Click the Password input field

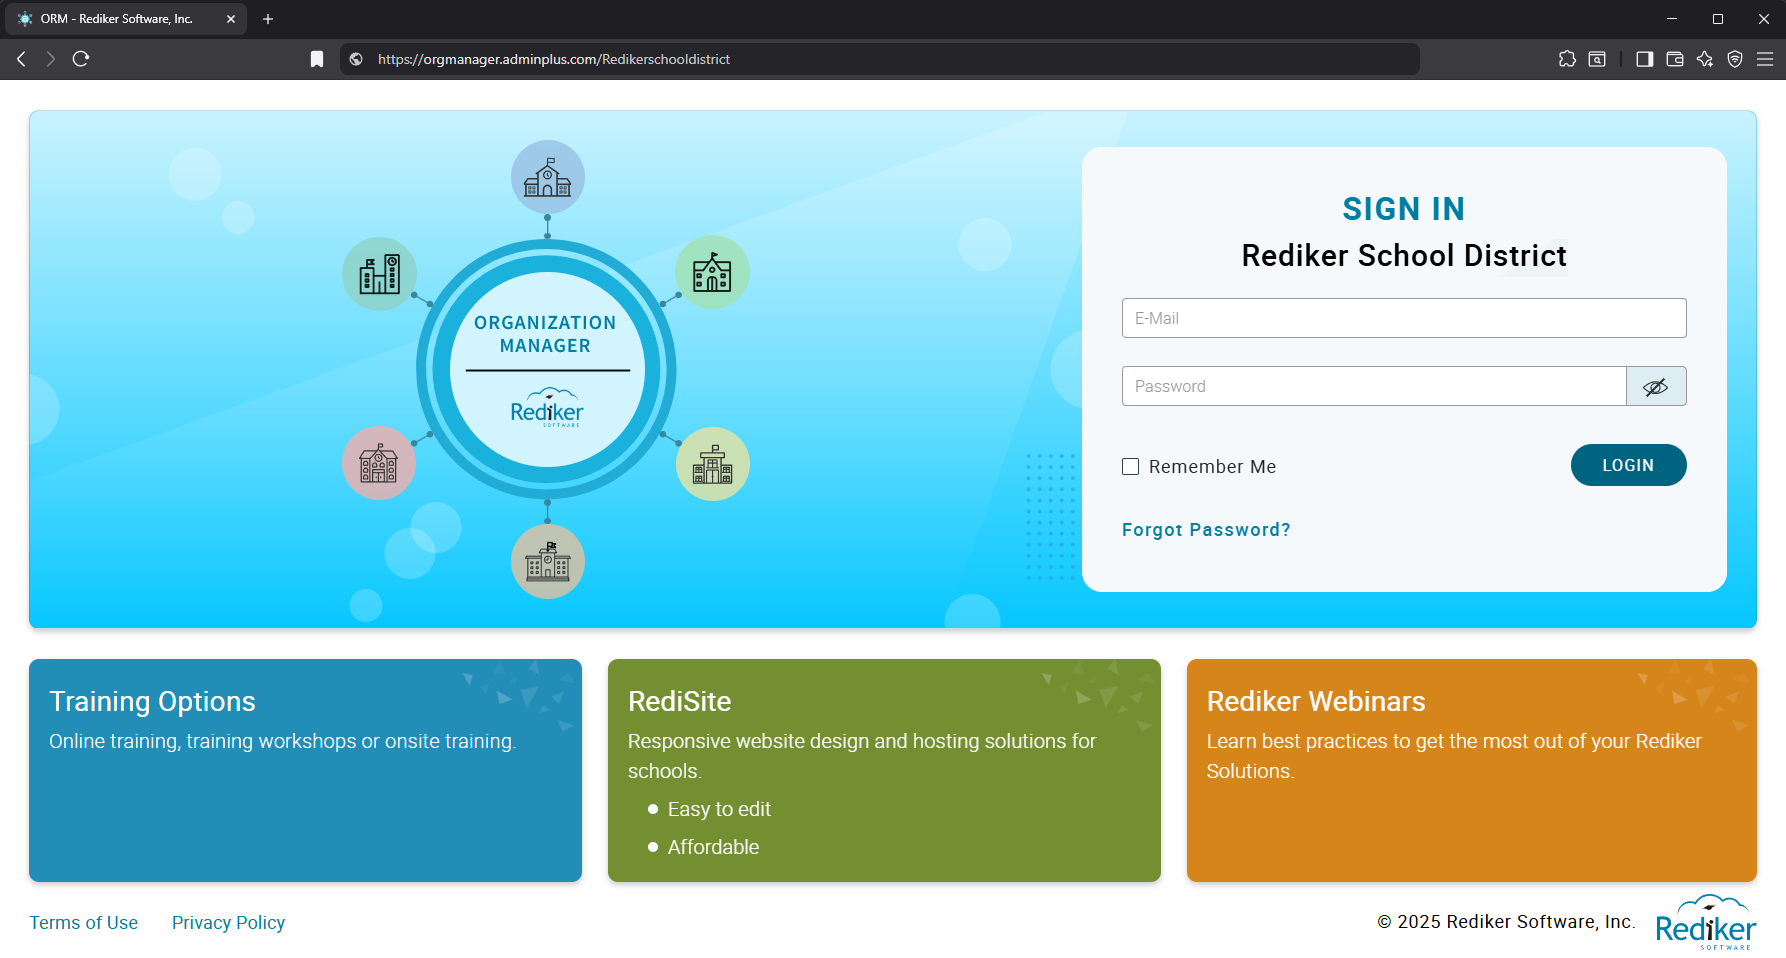[x=1374, y=386]
